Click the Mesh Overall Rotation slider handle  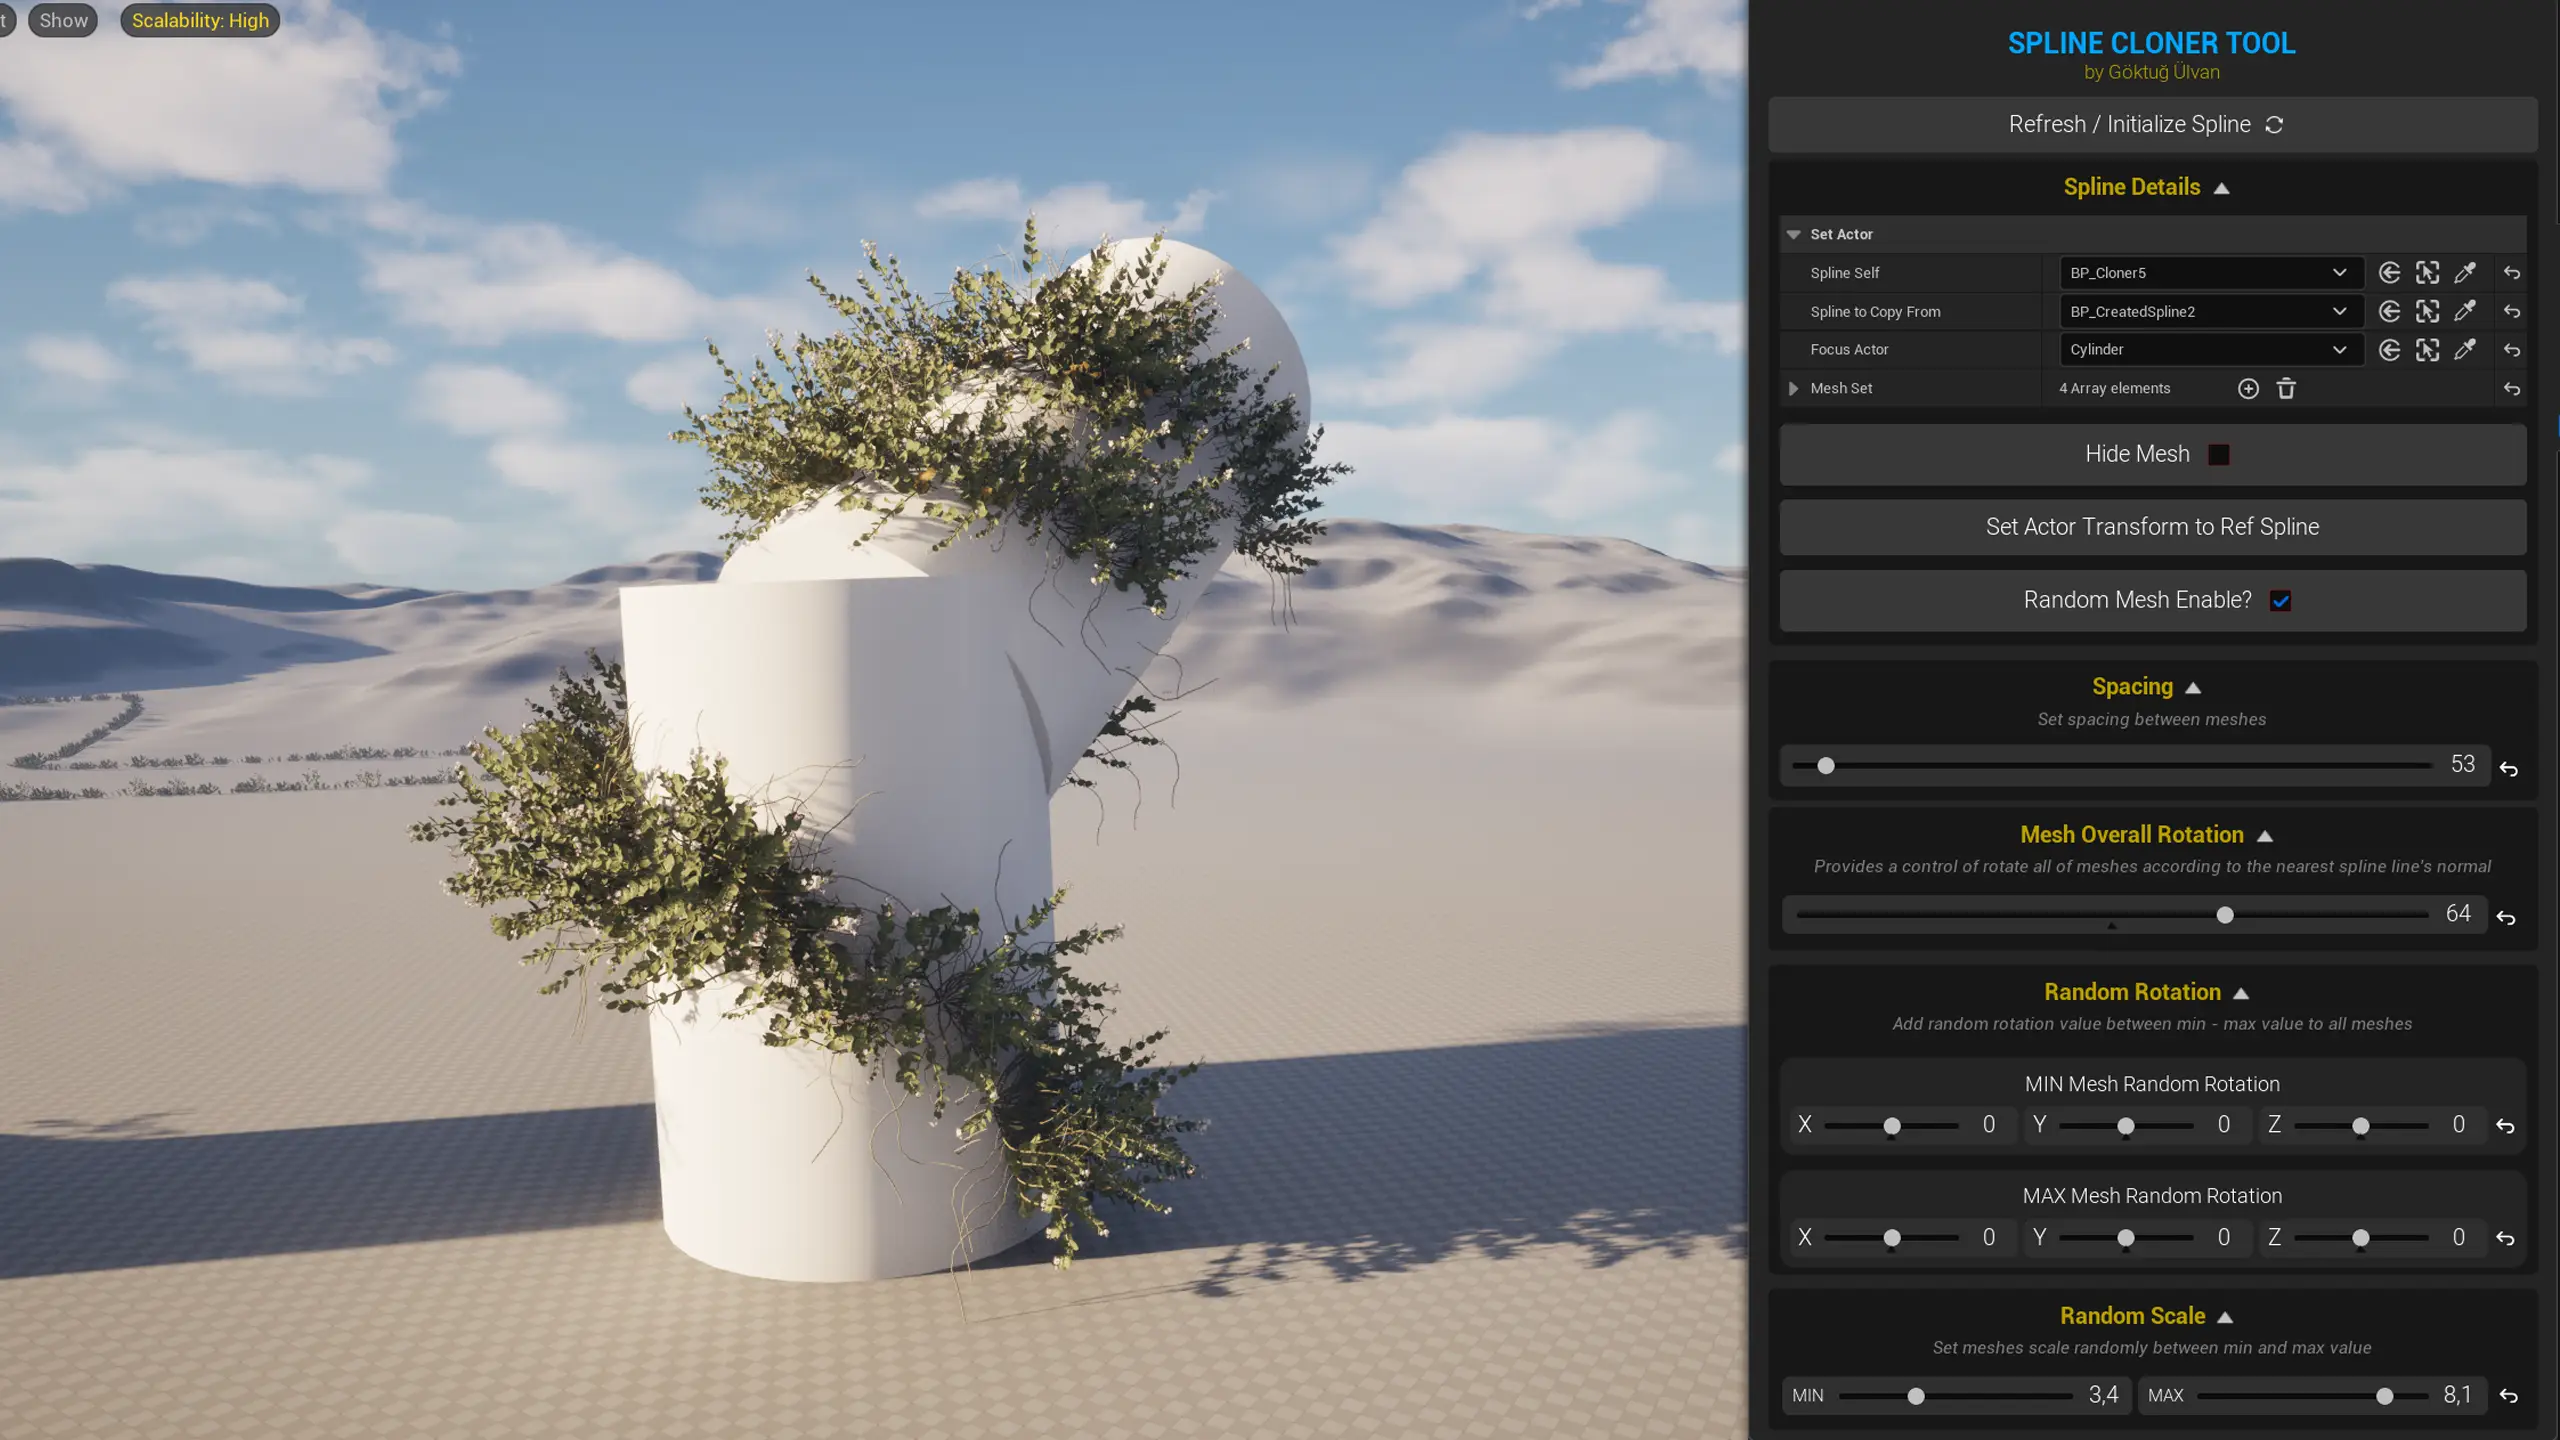[2225, 915]
